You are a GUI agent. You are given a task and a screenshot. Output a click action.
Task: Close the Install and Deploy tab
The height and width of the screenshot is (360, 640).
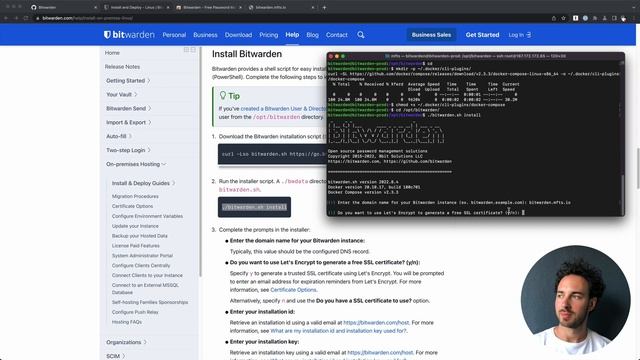tap(168, 7)
